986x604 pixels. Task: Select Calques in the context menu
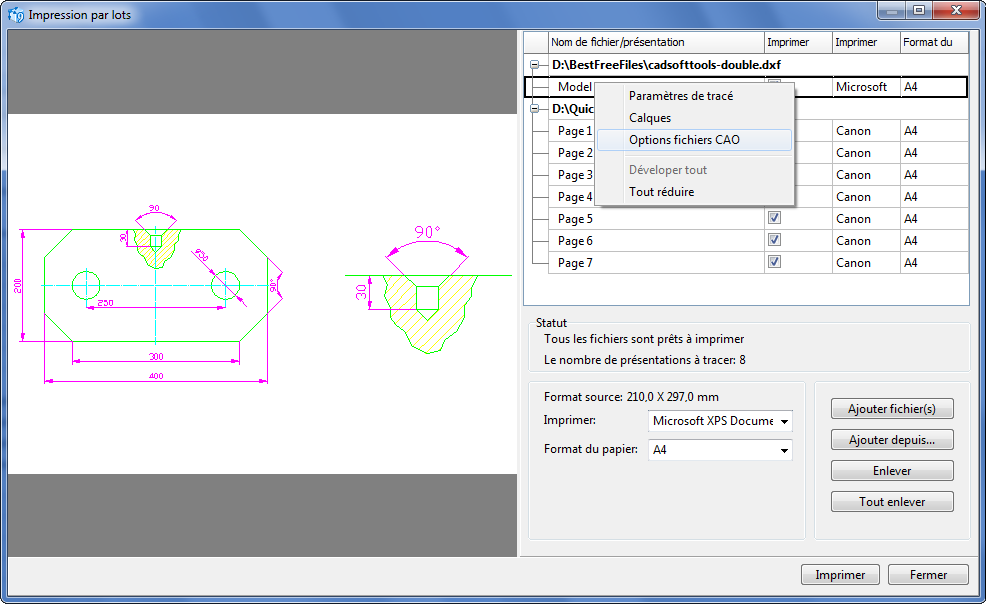(x=650, y=118)
